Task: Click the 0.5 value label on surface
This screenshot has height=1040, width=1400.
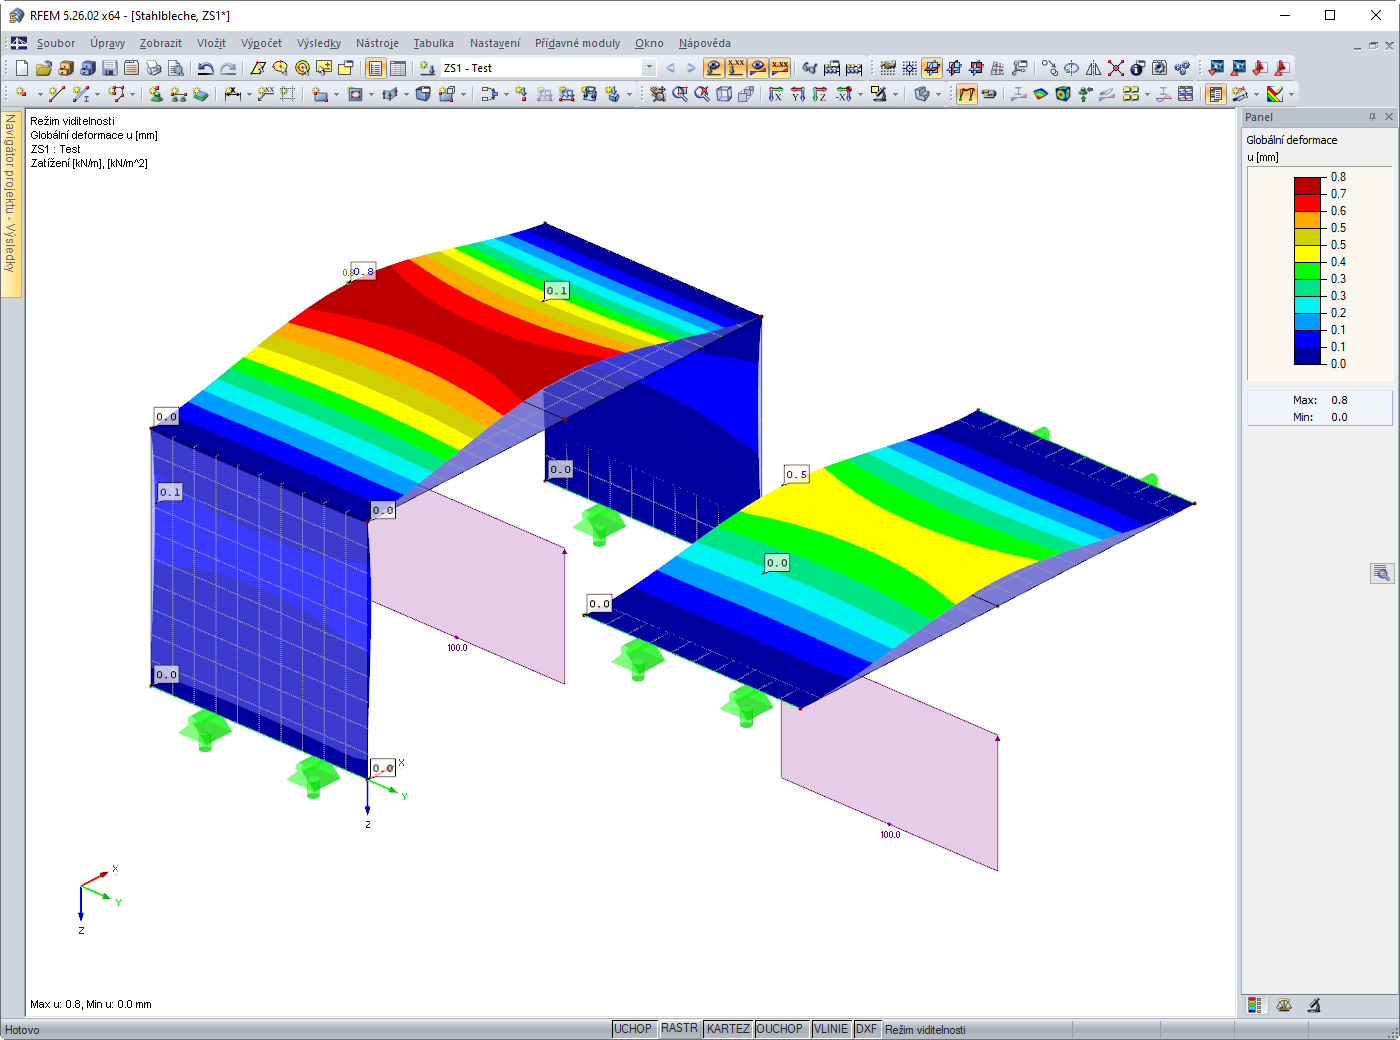Action: coord(797,474)
